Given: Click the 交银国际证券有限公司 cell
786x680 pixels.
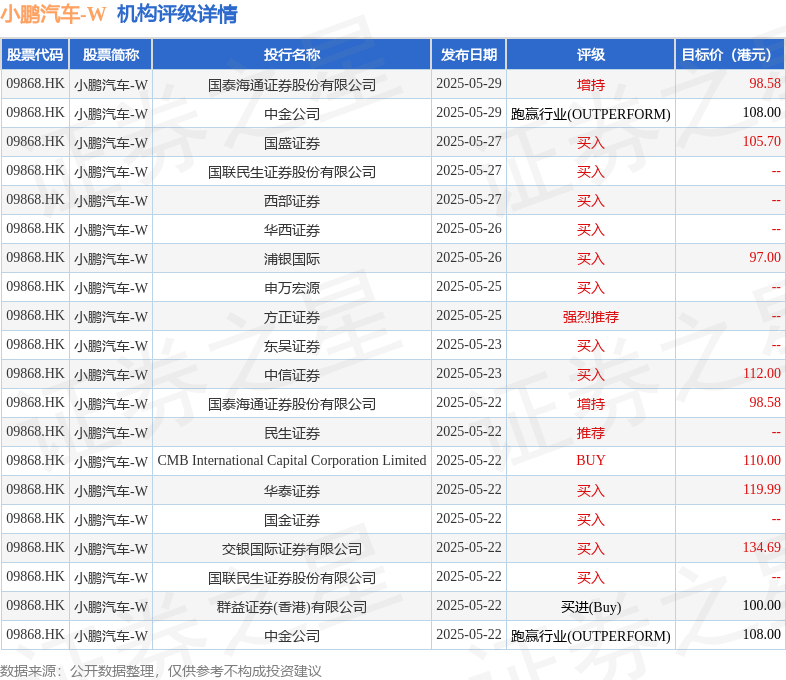Looking at the screenshot, I should (x=292, y=549).
